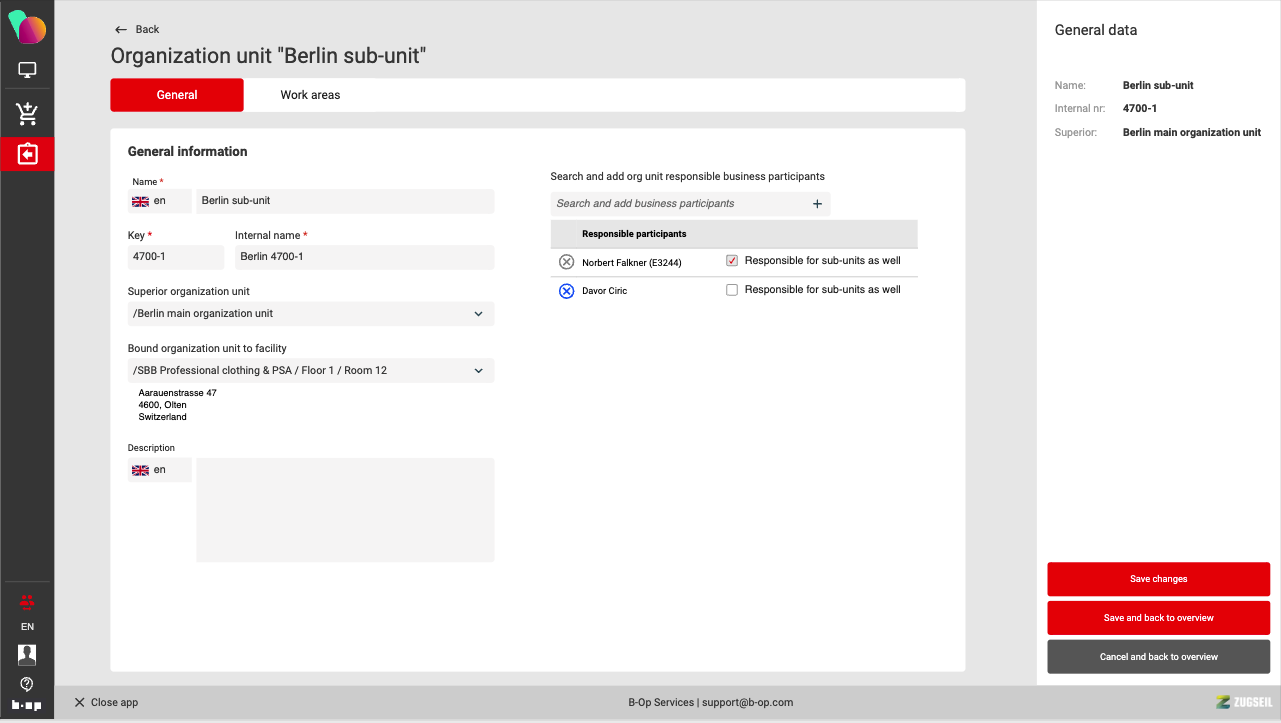Remove Norbert Falkner from responsible participants

(x=566, y=262)
